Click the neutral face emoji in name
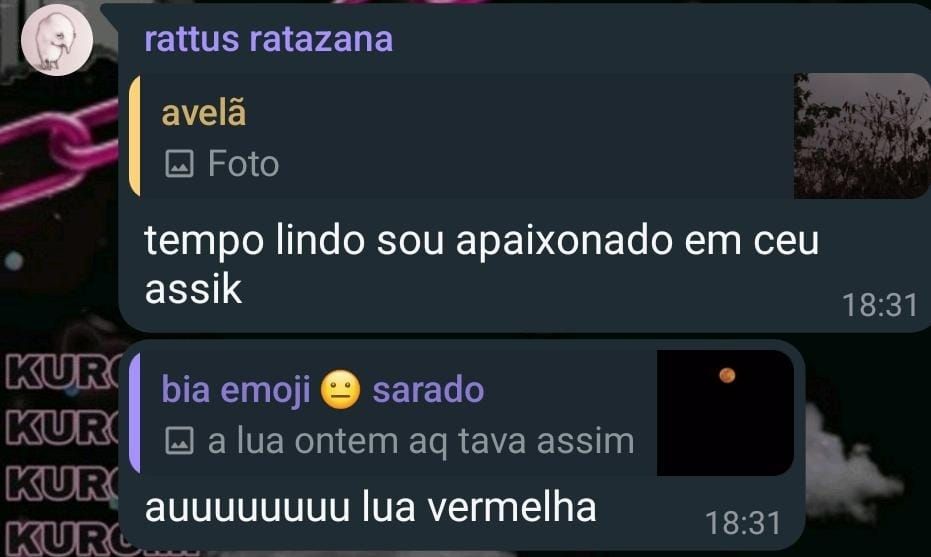 click(340, 391)
